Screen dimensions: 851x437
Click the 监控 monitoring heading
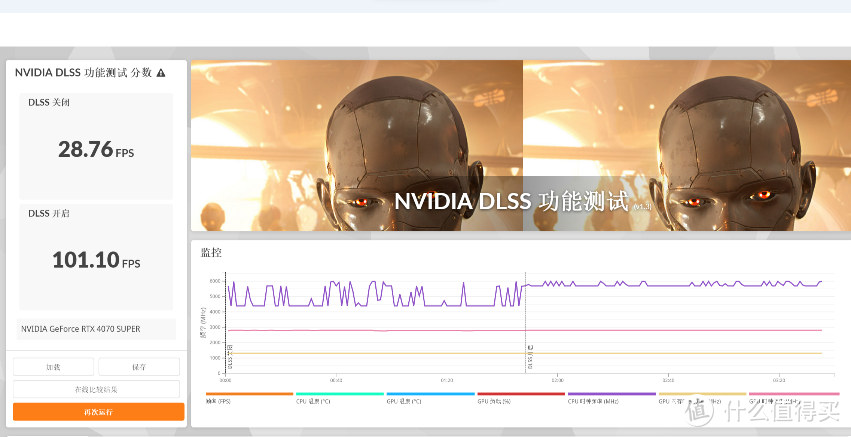click(x=211, y=252)
